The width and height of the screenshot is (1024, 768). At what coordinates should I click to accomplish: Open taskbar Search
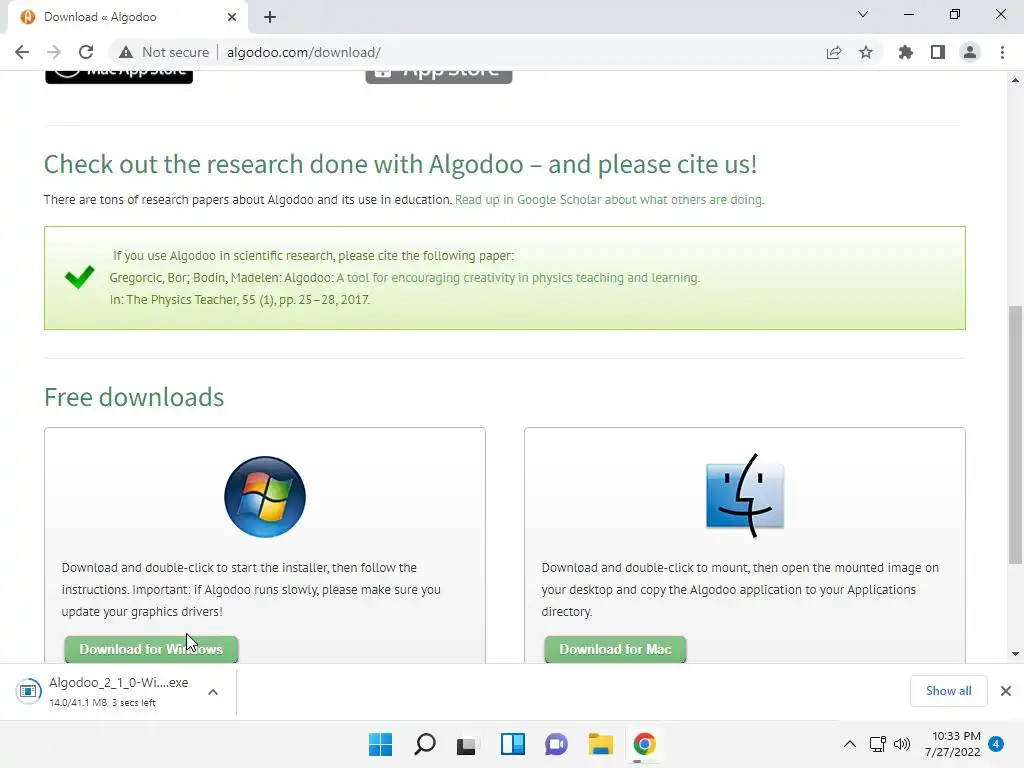click(x=424, y=744)
